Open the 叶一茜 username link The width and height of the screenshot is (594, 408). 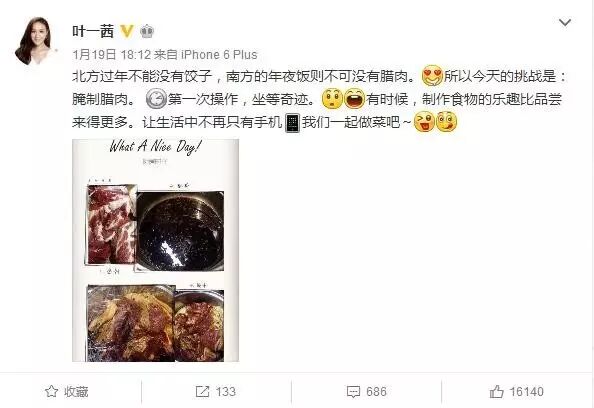(x=93, y=31)
